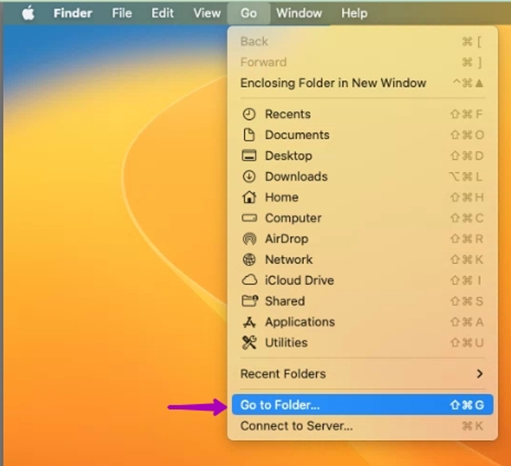Click the Desktop icon in Go menu
The image size is (511, 466).
pyautogui.click(x=249, y=156)
